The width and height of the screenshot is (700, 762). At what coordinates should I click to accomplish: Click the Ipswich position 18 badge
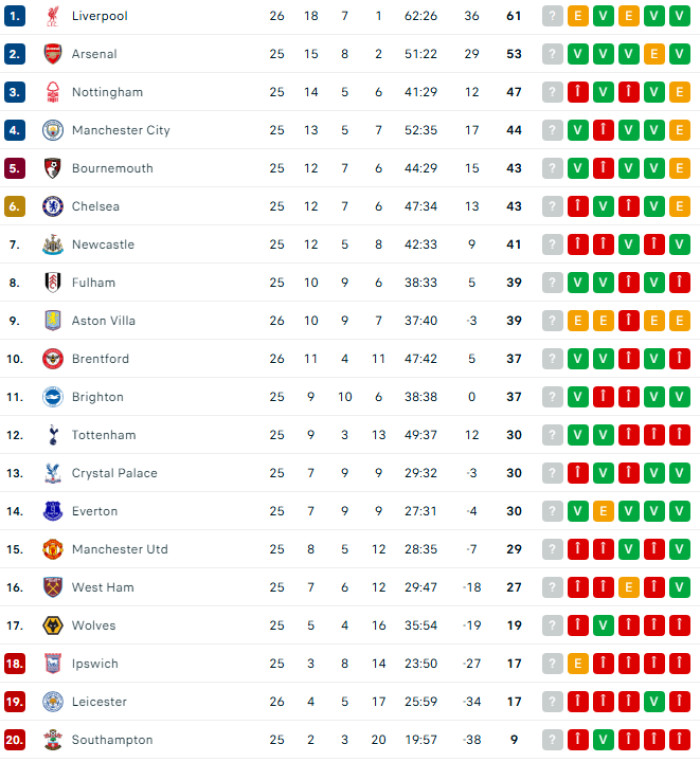14,663
